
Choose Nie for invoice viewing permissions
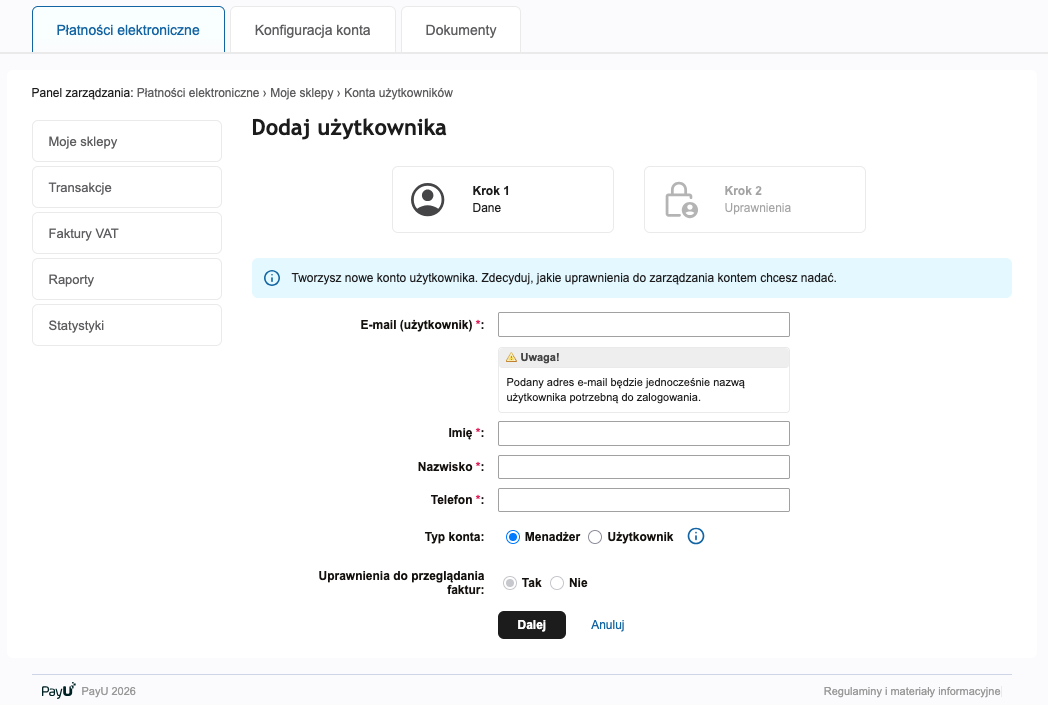557,582
